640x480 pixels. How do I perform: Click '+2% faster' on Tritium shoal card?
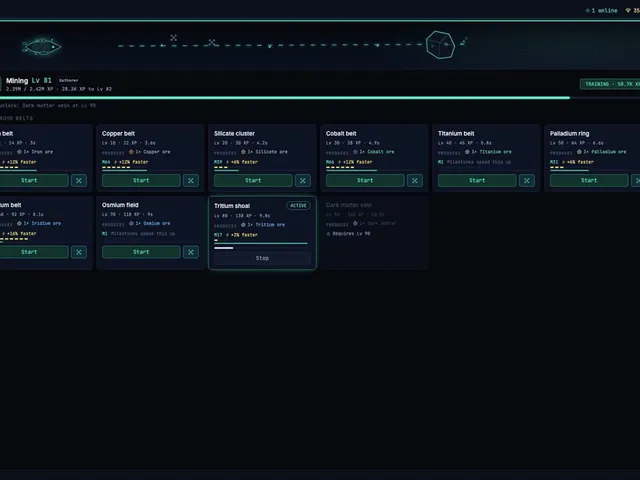(244, 235)
